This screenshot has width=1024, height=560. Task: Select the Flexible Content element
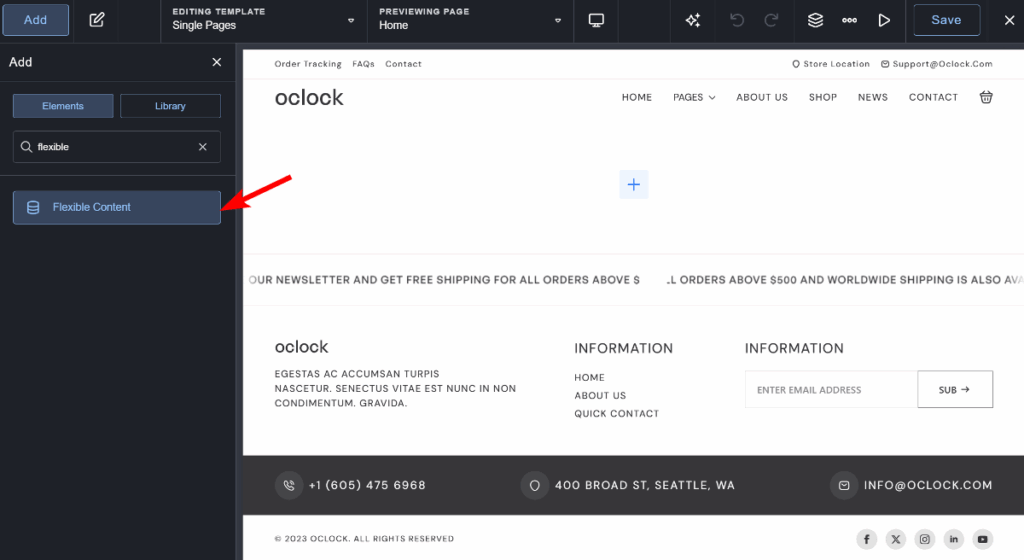(116, 207)
